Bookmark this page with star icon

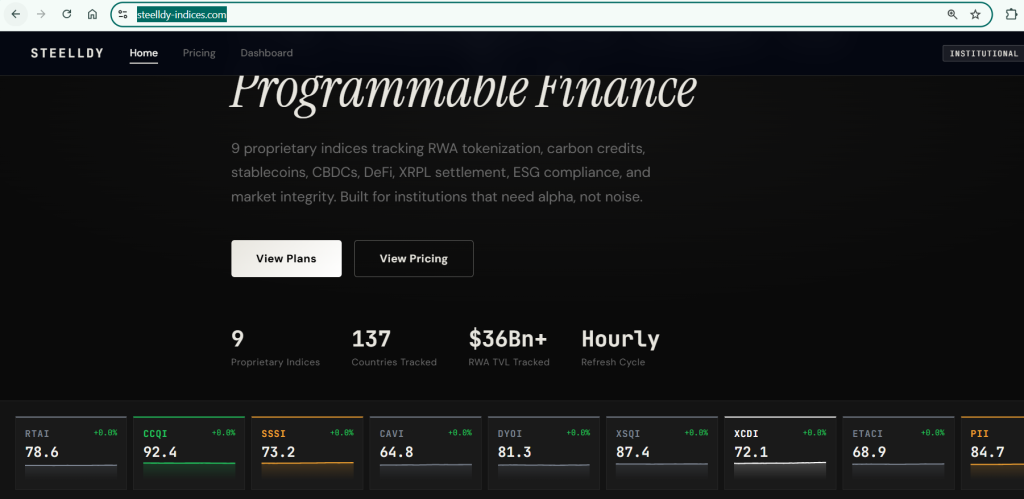click(976, 14)
